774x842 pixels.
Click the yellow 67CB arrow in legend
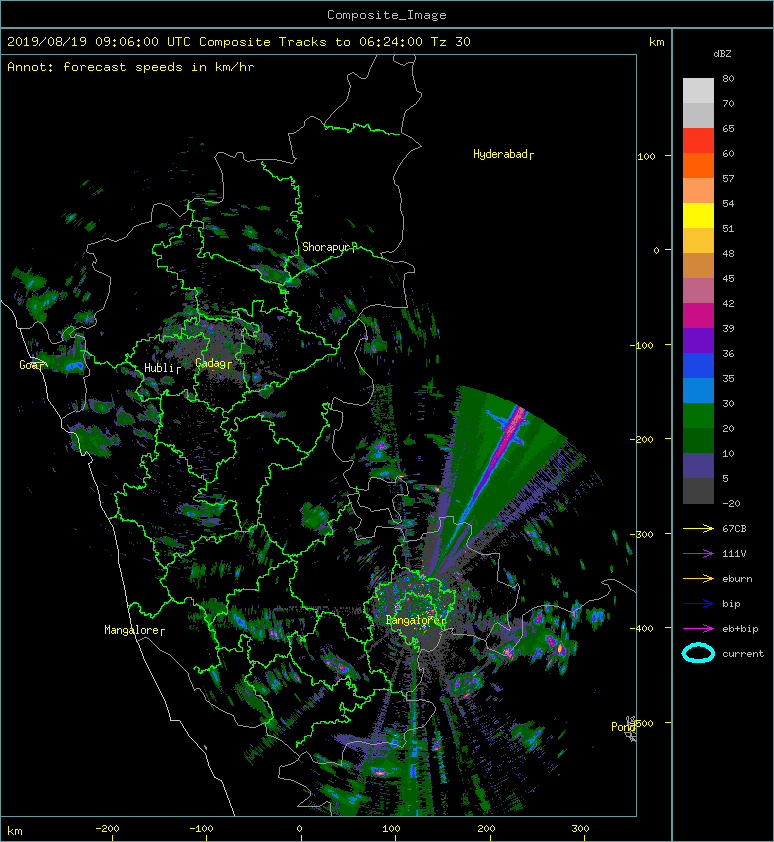(698, 528)
